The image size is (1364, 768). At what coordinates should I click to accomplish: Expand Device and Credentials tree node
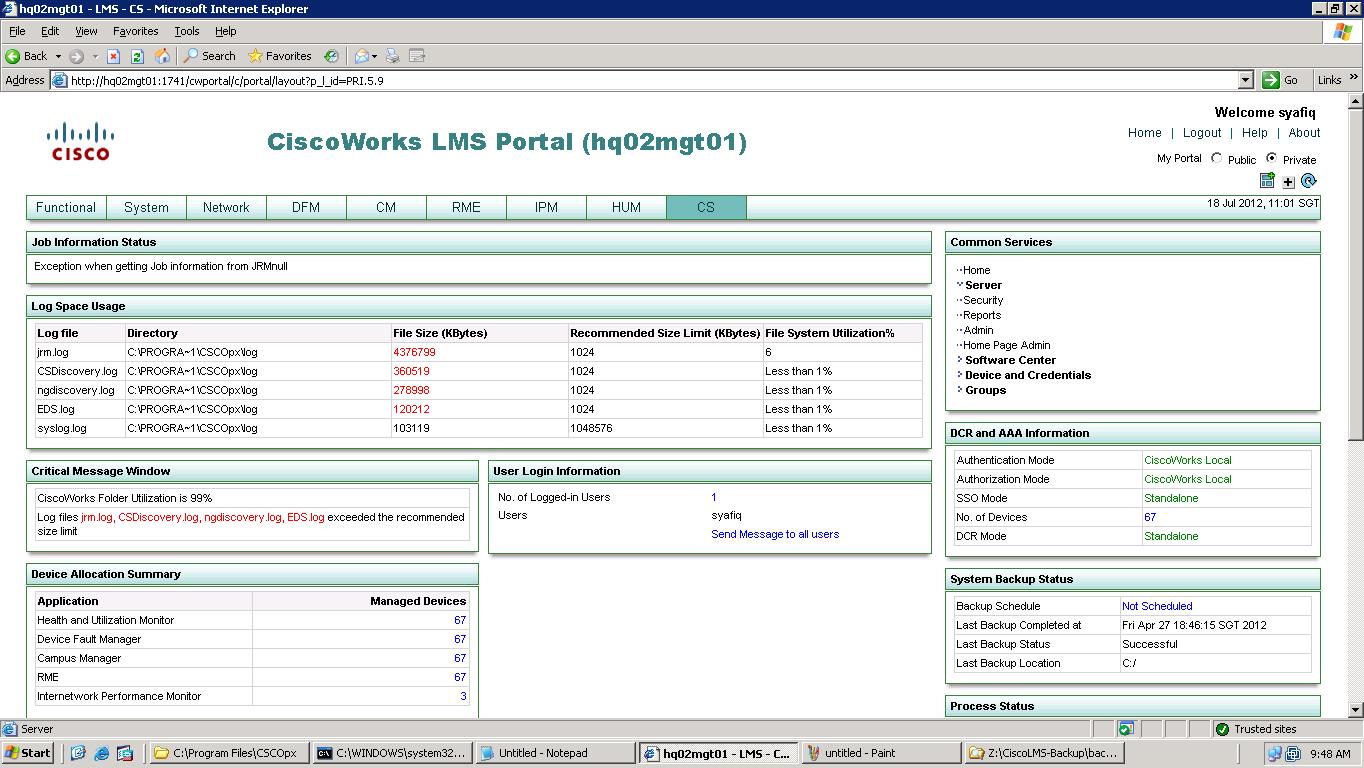coord(960,374)
